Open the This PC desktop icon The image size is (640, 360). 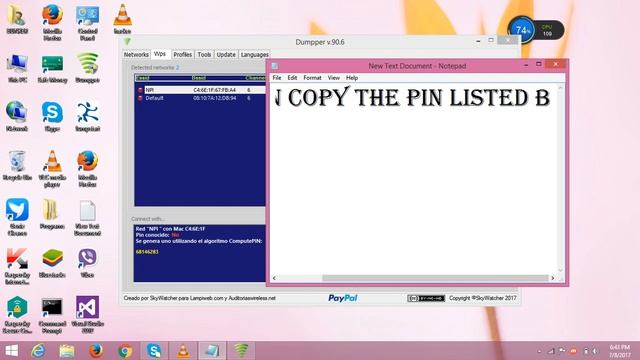tap(17, 69)
